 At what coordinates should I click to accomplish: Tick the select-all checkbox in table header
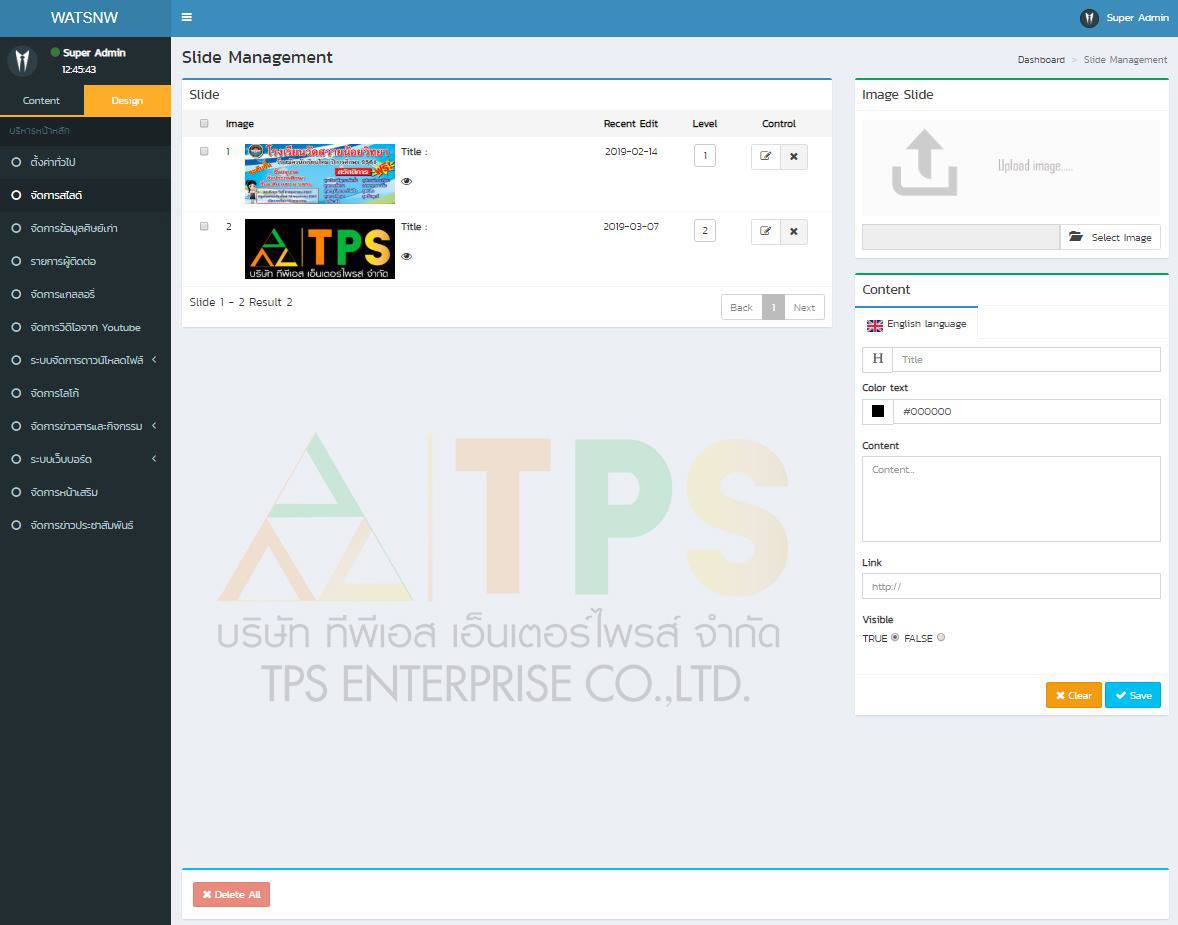[204, 123]
